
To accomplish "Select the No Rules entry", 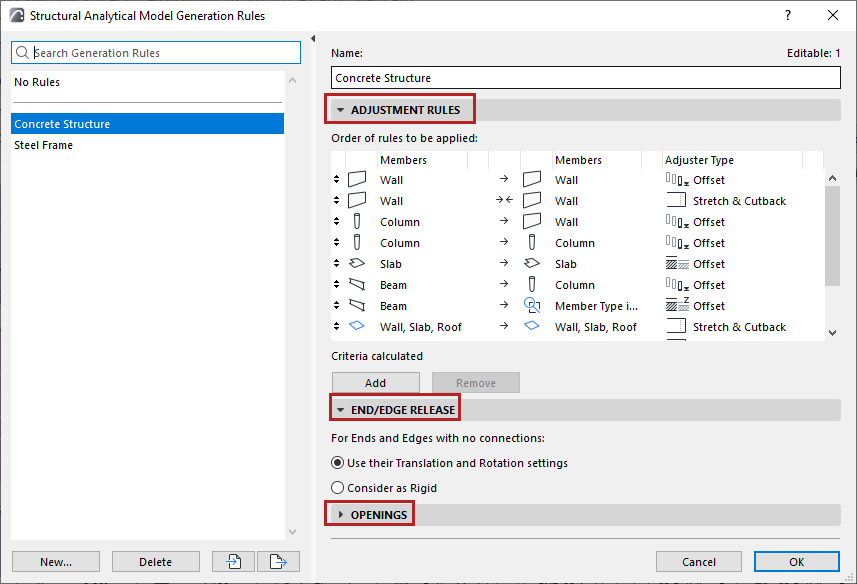I will [37, 82].
